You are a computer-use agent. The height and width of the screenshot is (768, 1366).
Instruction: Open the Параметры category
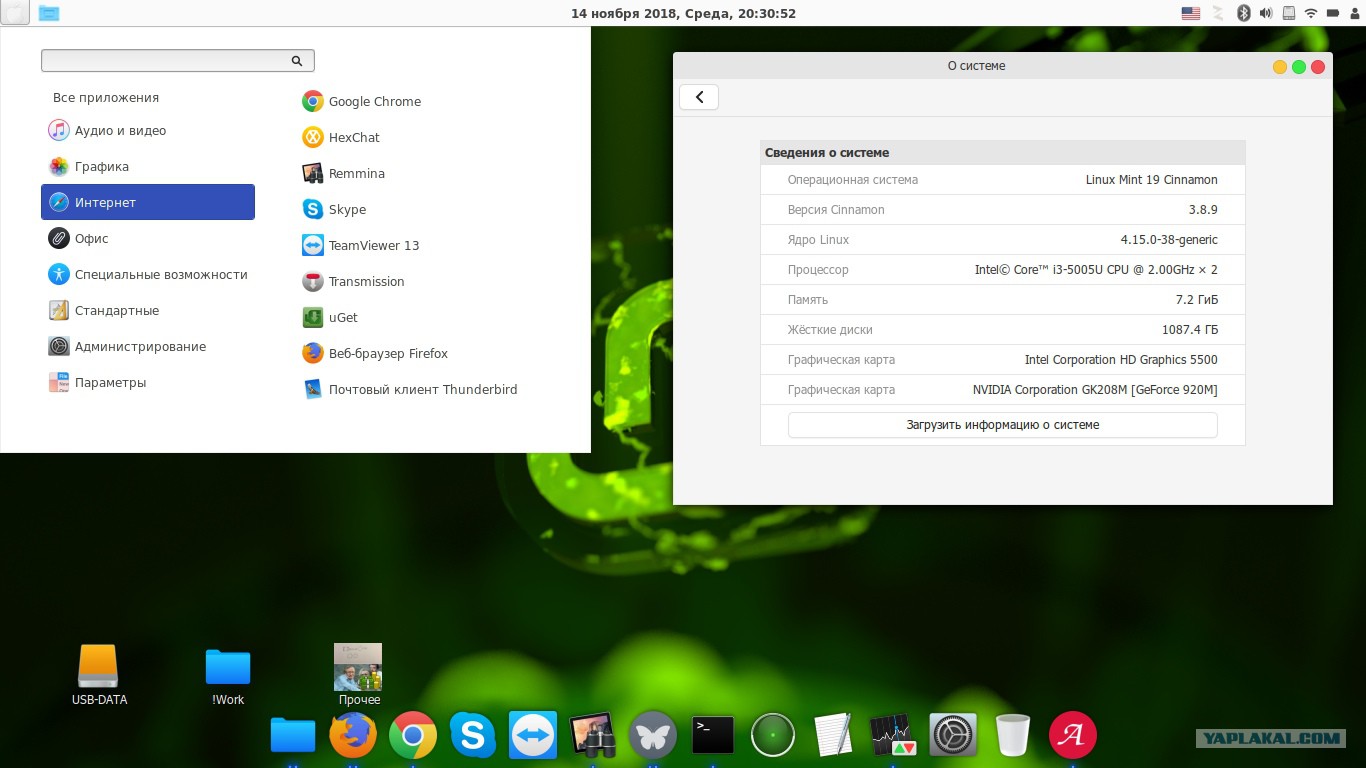(148, 383)
